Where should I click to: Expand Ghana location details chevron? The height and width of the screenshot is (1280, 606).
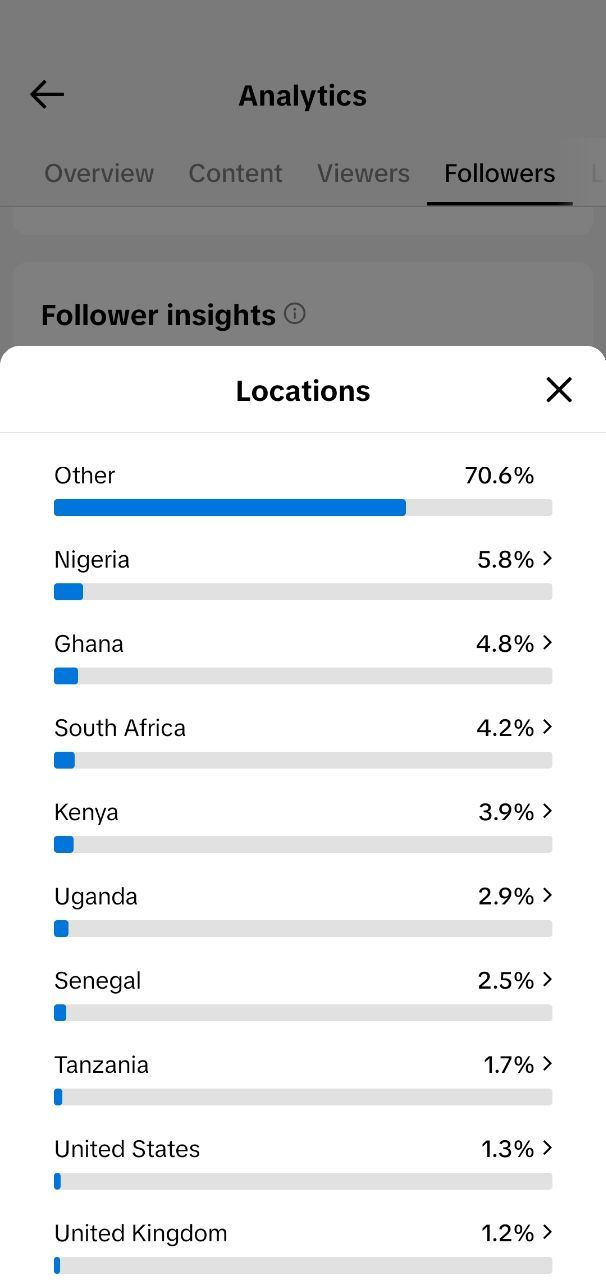click(547, 643)
